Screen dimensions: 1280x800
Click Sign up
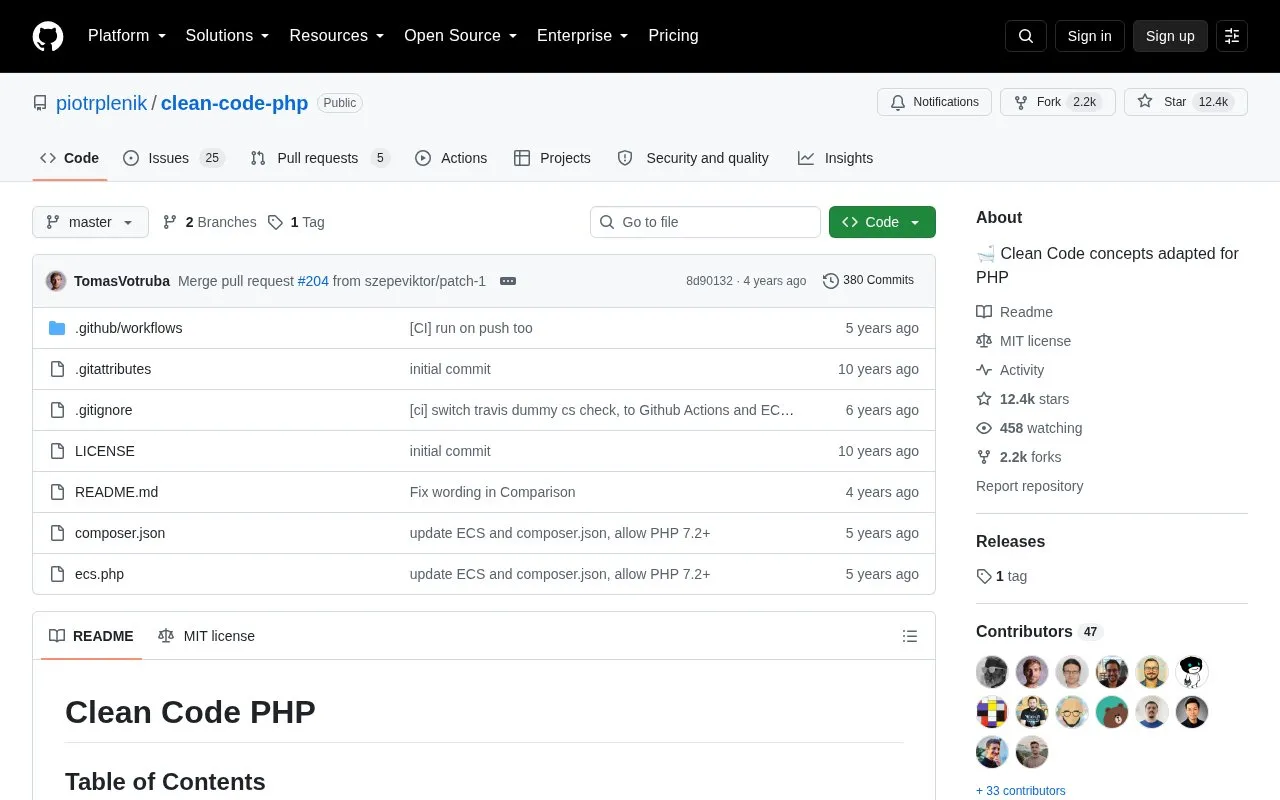click(x=1170, y=36)
